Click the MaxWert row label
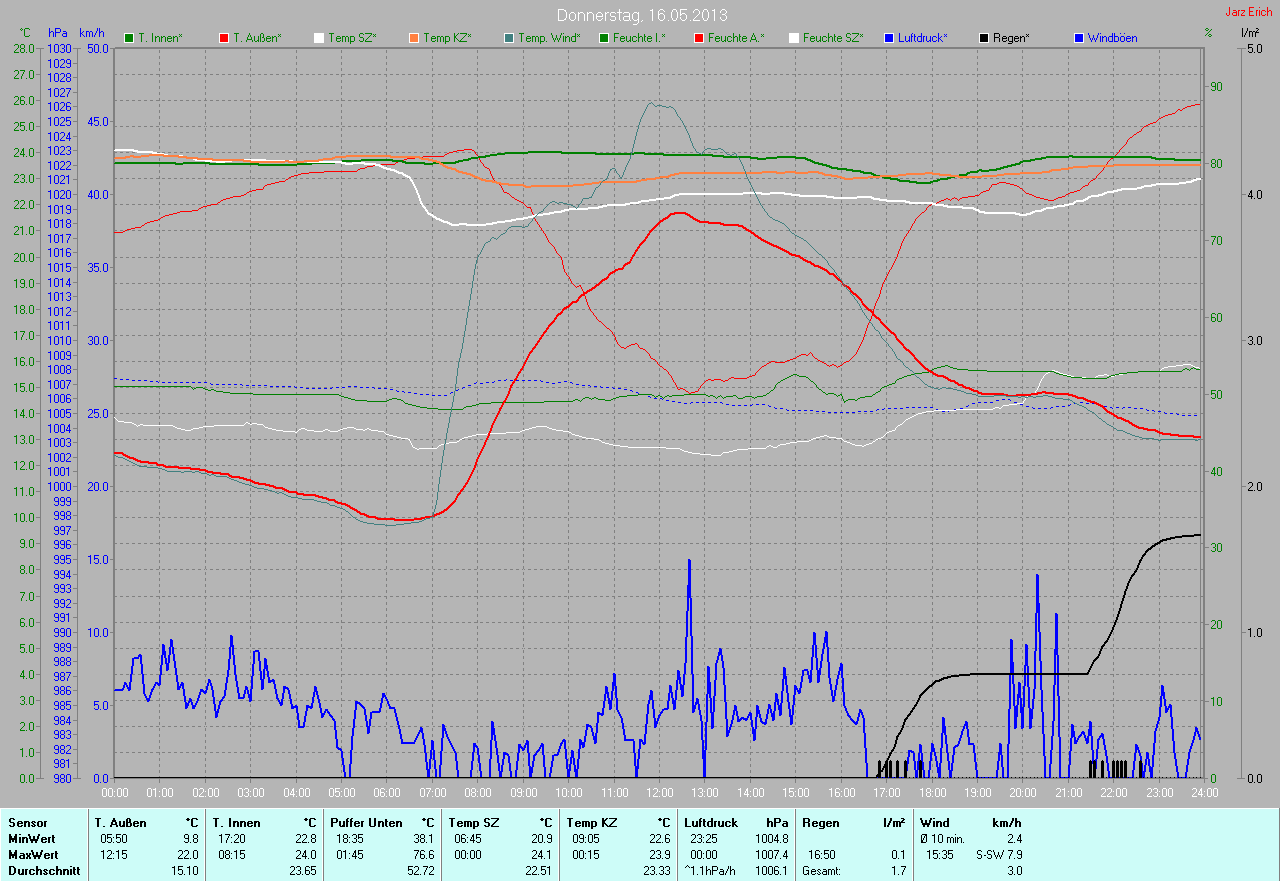The height and width of the screenshot is (881, 1280). [x=33, y=855]
